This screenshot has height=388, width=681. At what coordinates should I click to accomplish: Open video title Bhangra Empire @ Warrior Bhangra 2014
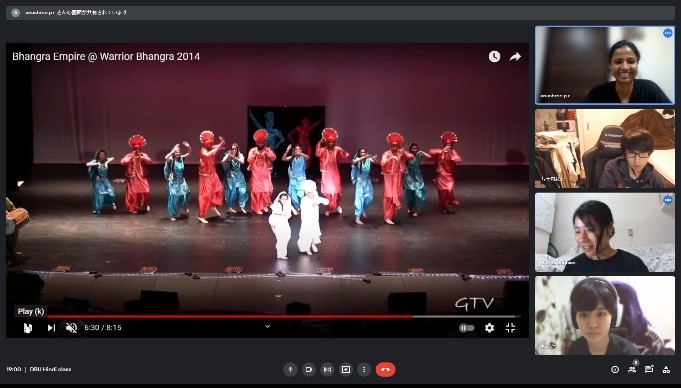coord(106,56)
